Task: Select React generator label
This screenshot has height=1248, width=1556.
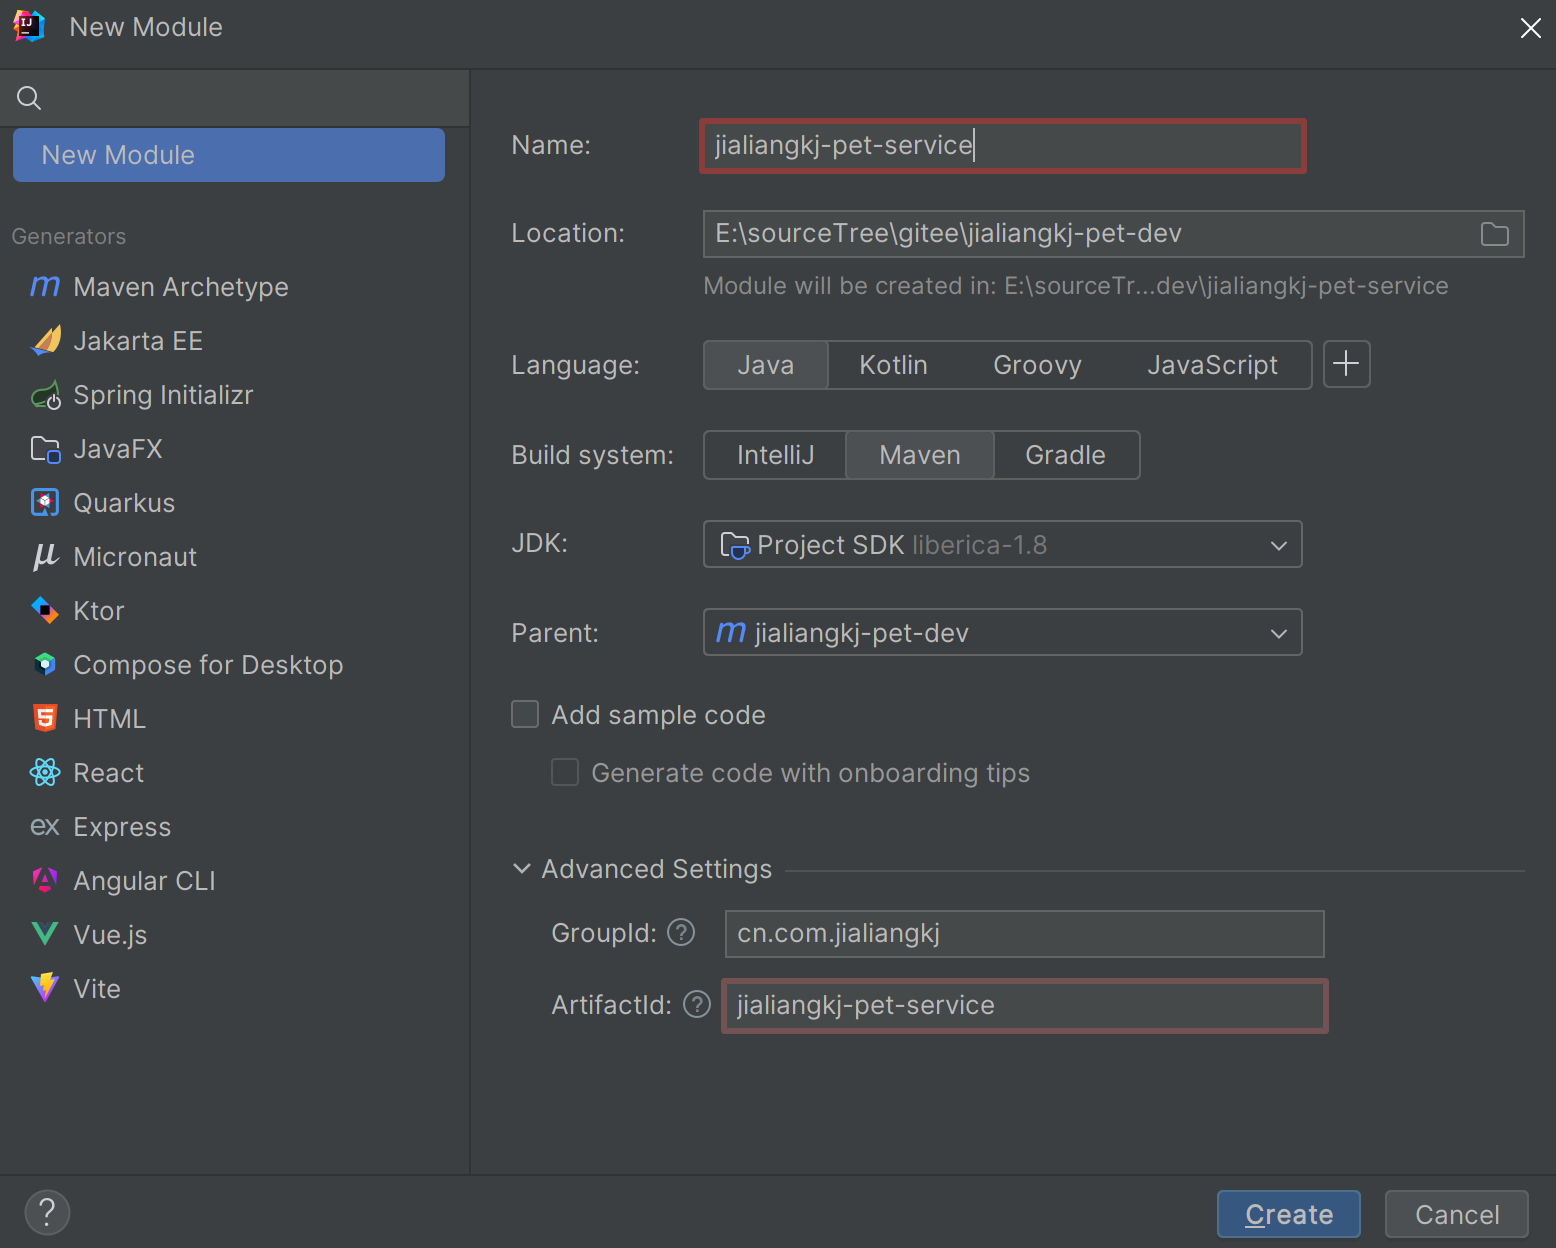Action: tap(109, 773)
